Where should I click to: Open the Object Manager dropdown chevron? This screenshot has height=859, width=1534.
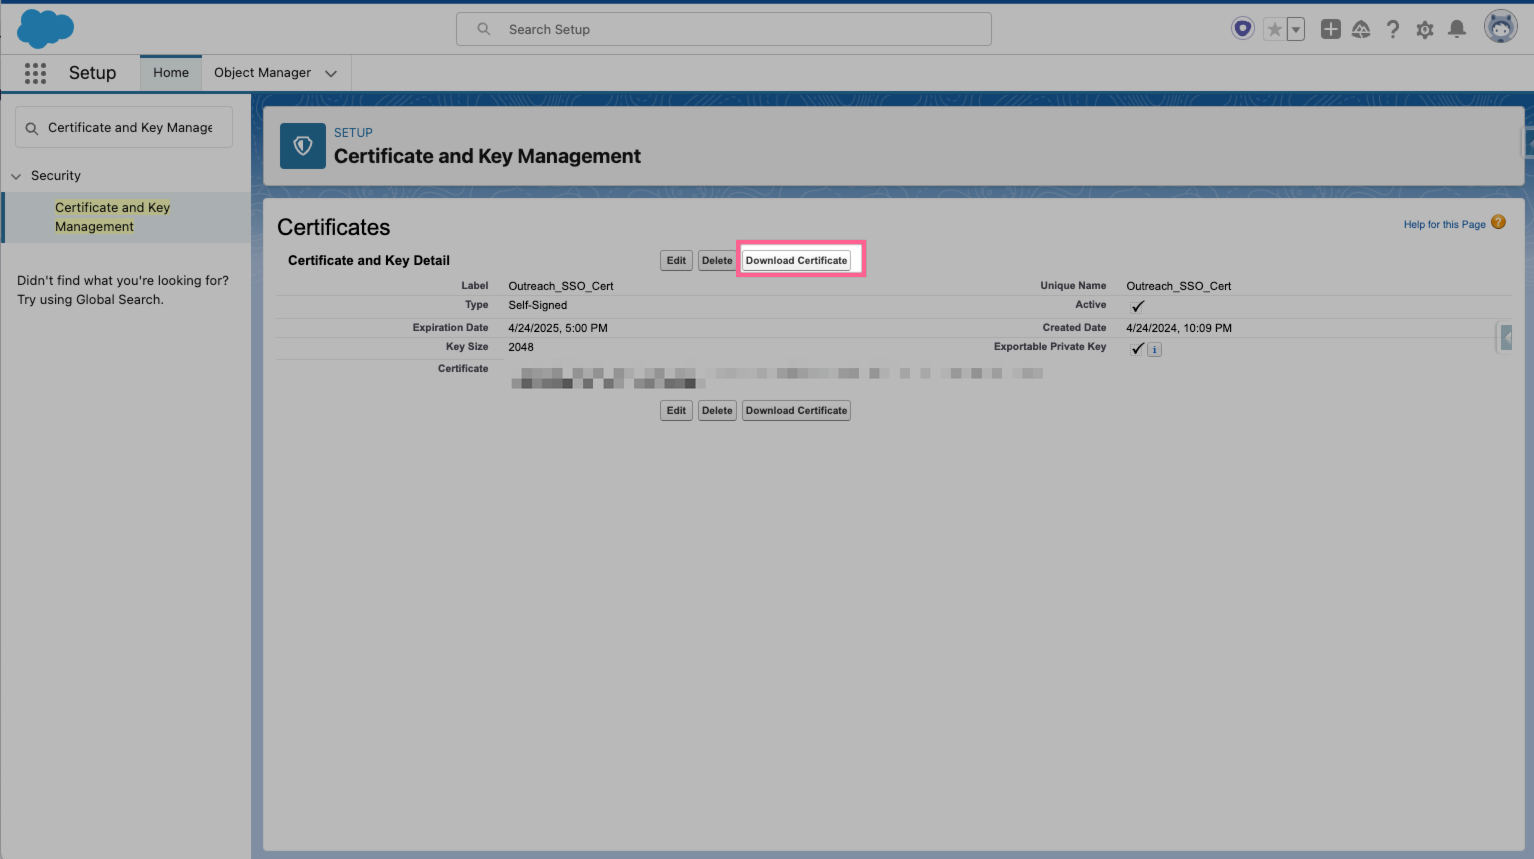(x=330, y=73)
